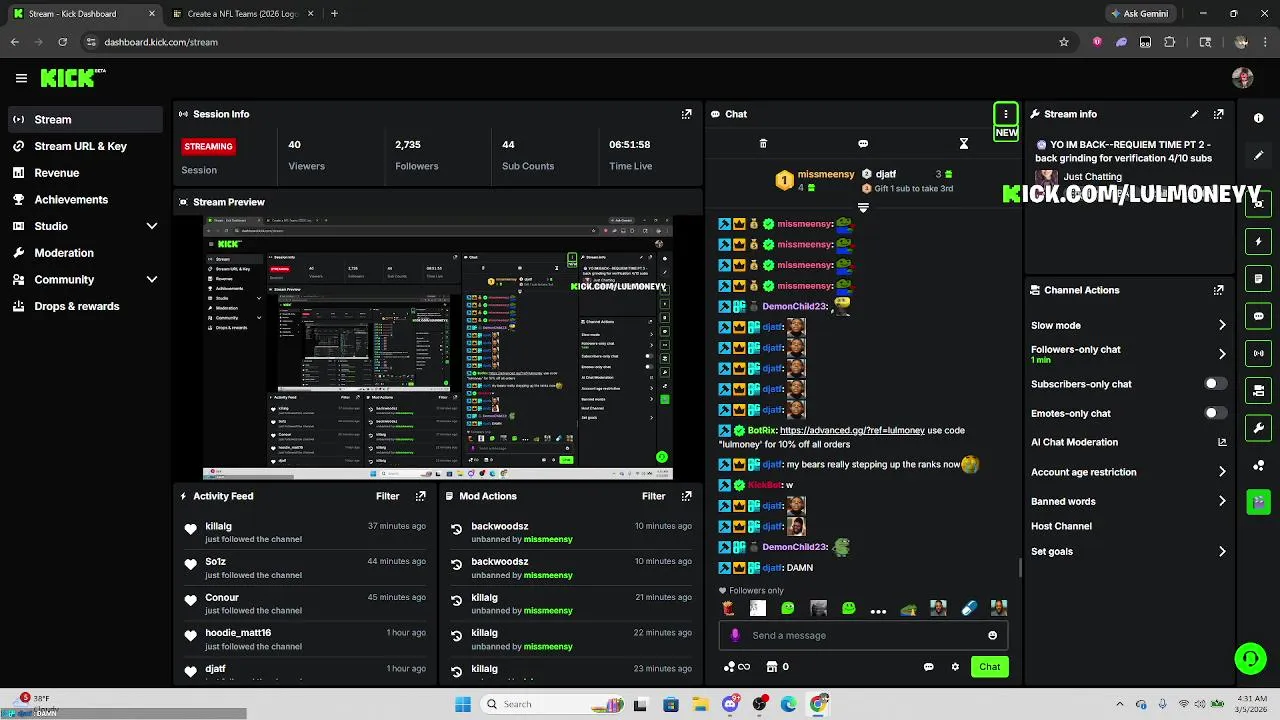Click the document icon in right sidebar
The width and height of the screenshot is (1280, 720).
(1258, 279)
